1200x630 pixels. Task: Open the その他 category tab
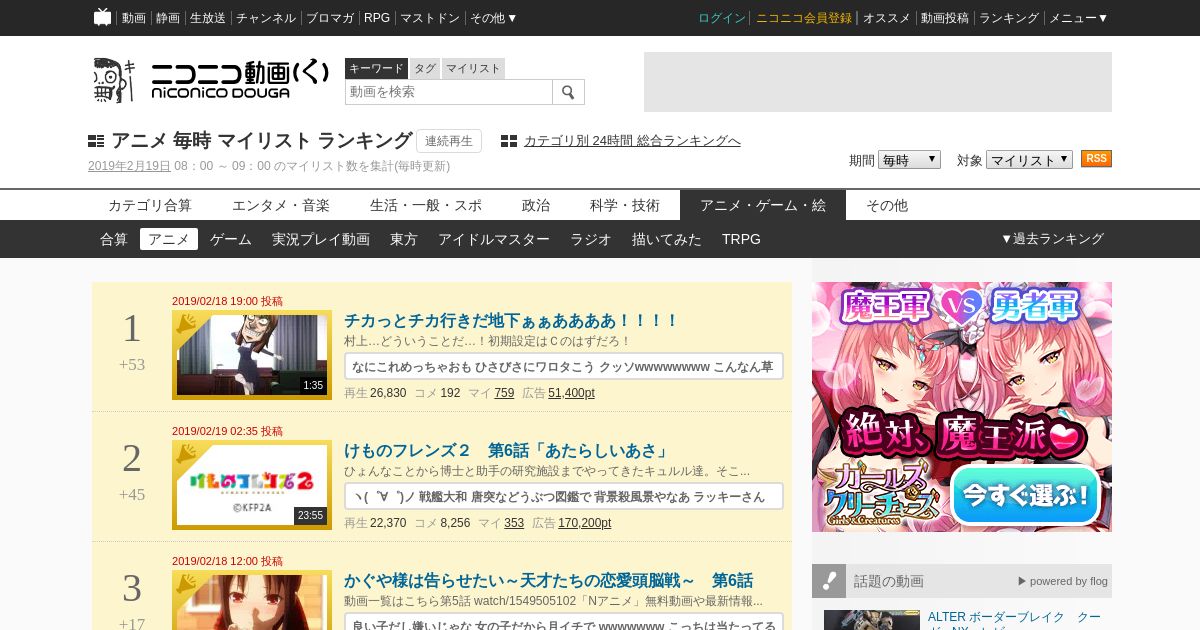pyautogui.click(x=887, y=205)
